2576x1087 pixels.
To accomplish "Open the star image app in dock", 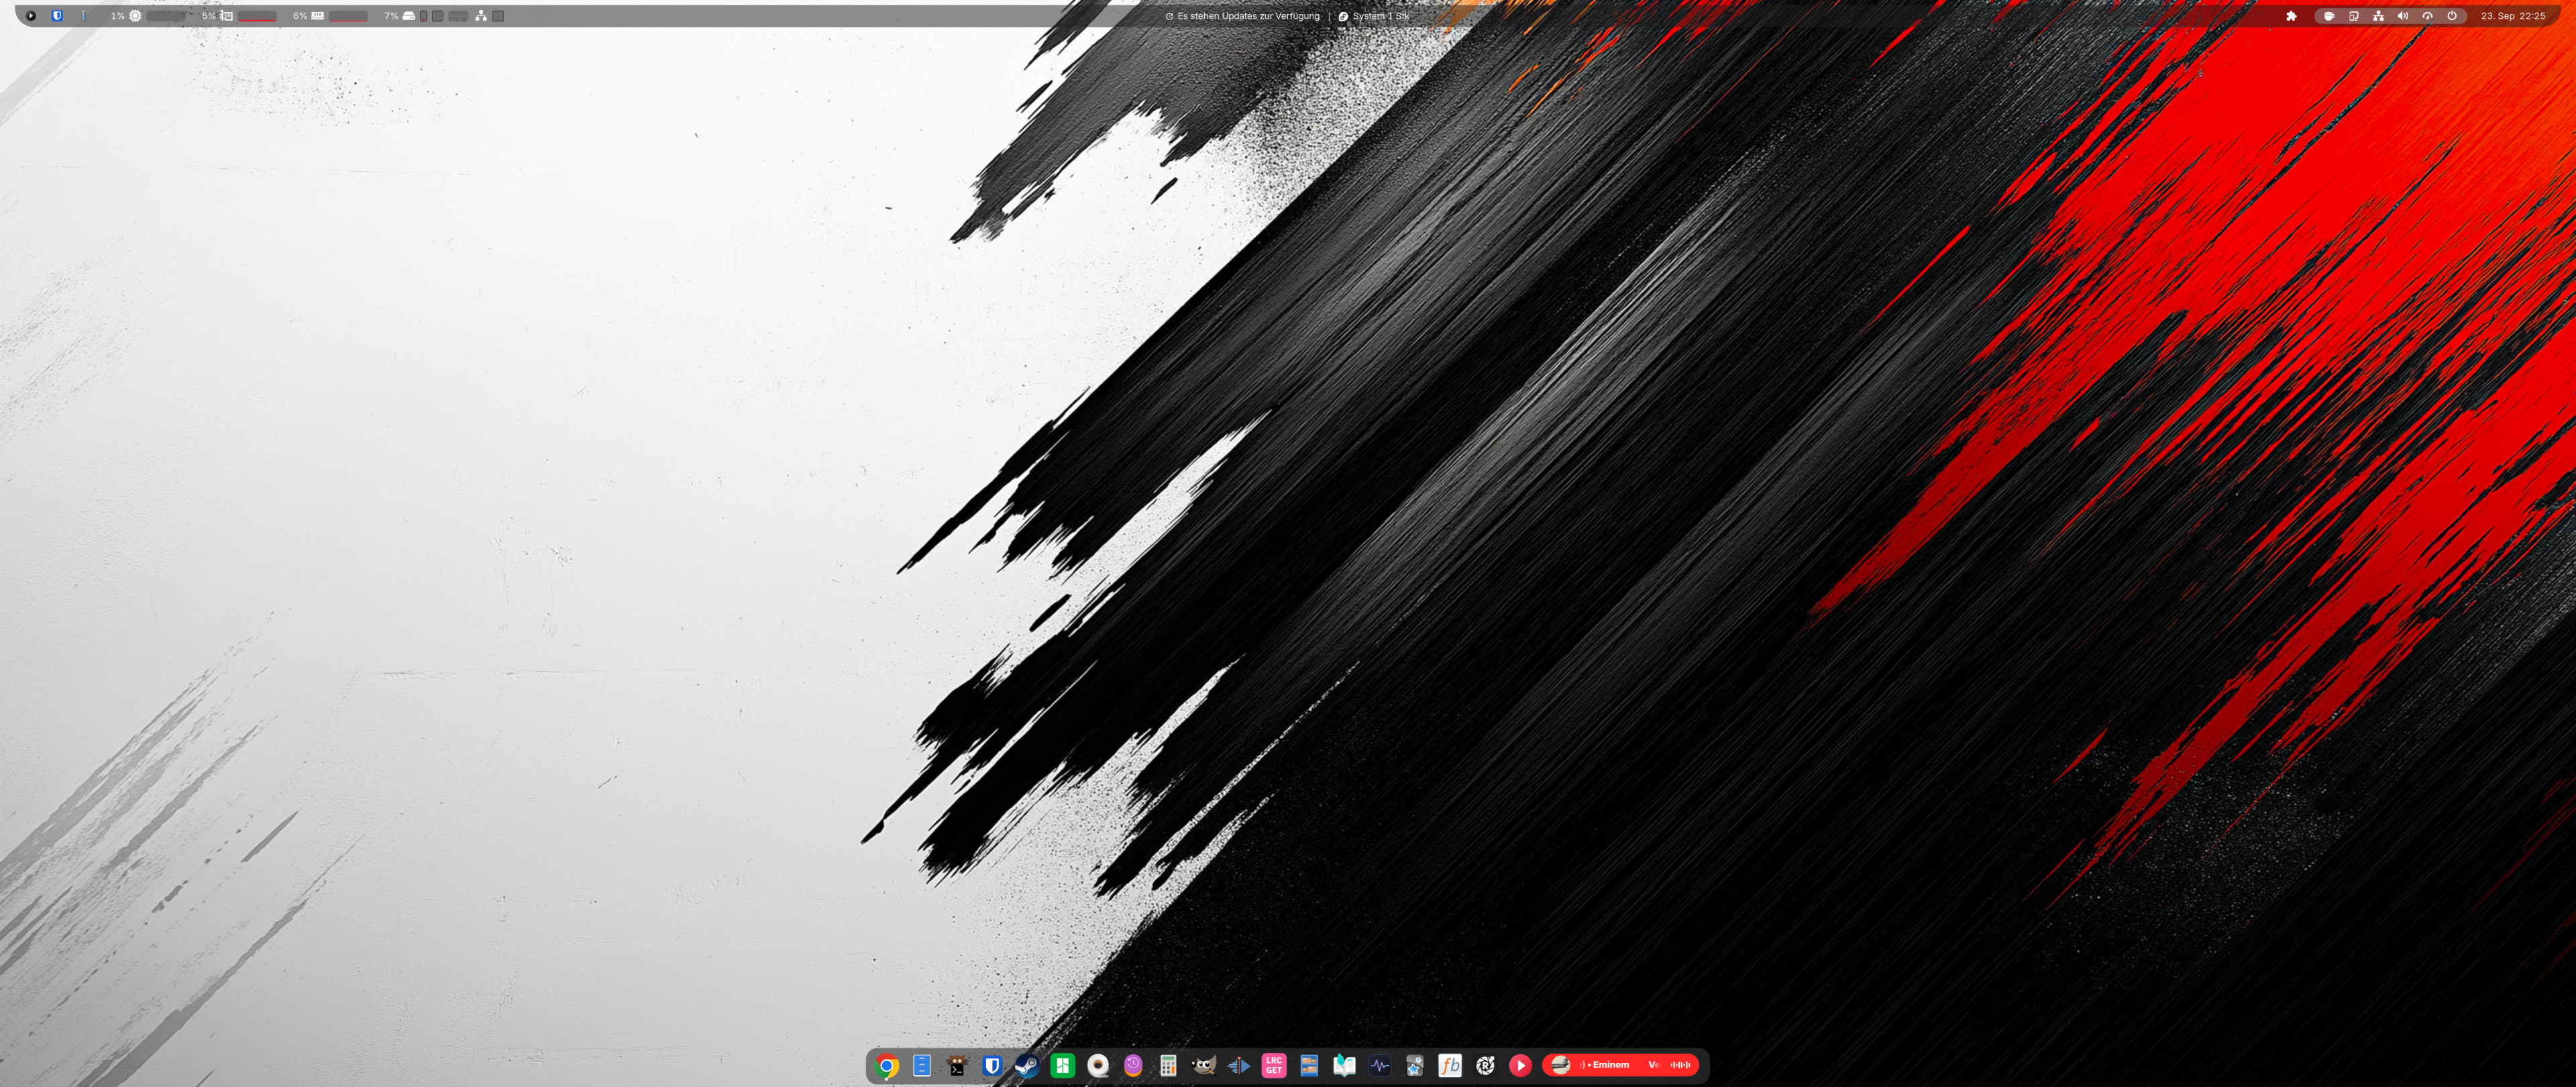I will 1414,1066.
